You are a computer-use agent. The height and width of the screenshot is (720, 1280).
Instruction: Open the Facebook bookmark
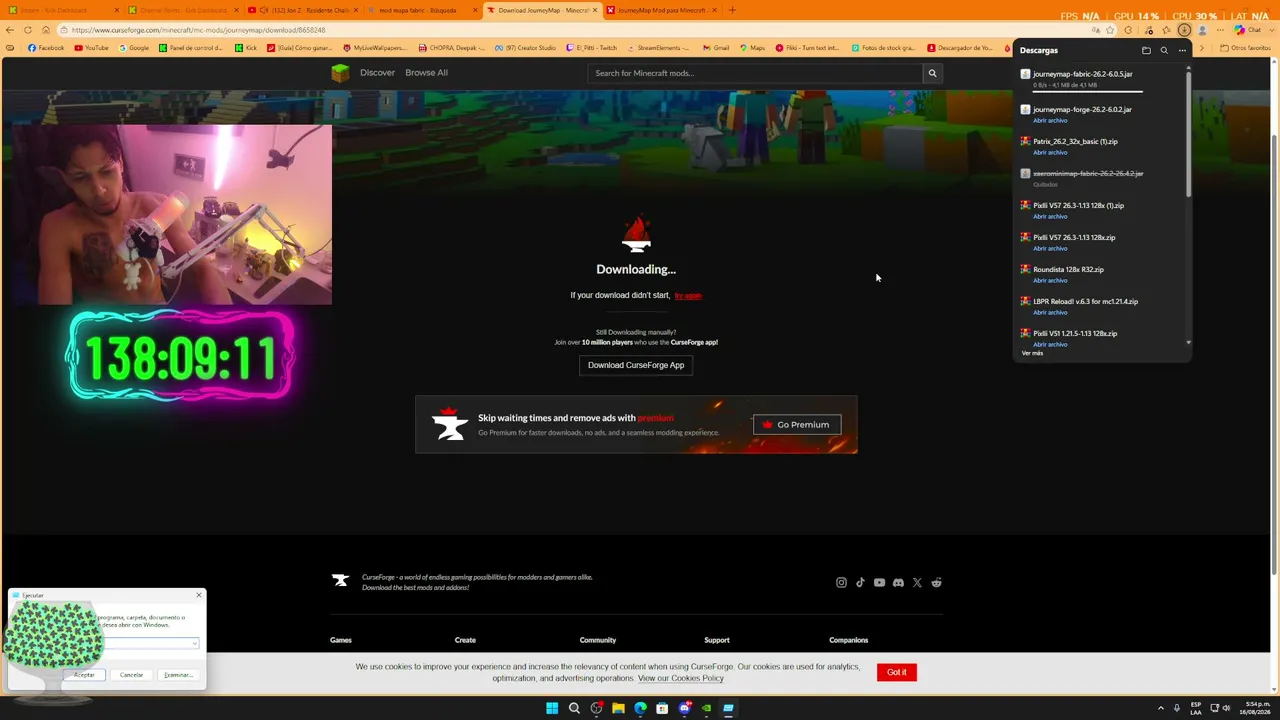(46, 48)
